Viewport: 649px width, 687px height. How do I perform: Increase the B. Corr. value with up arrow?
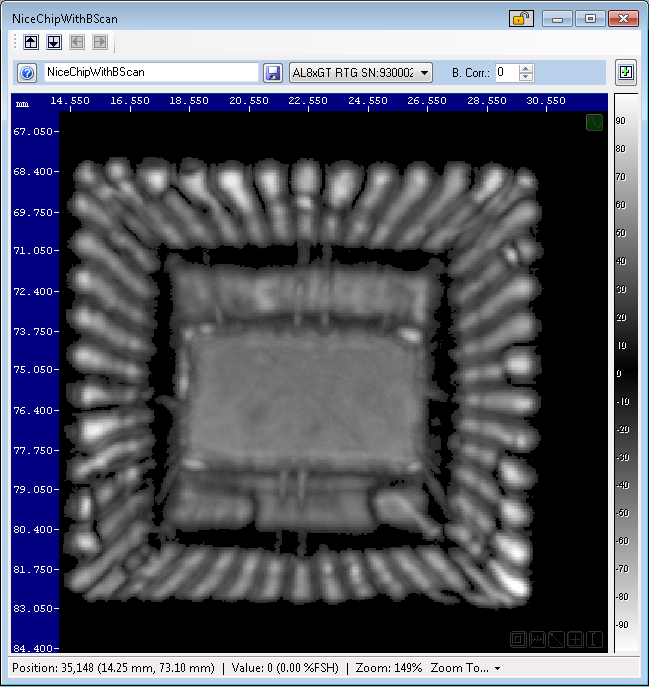coord(527,68)
